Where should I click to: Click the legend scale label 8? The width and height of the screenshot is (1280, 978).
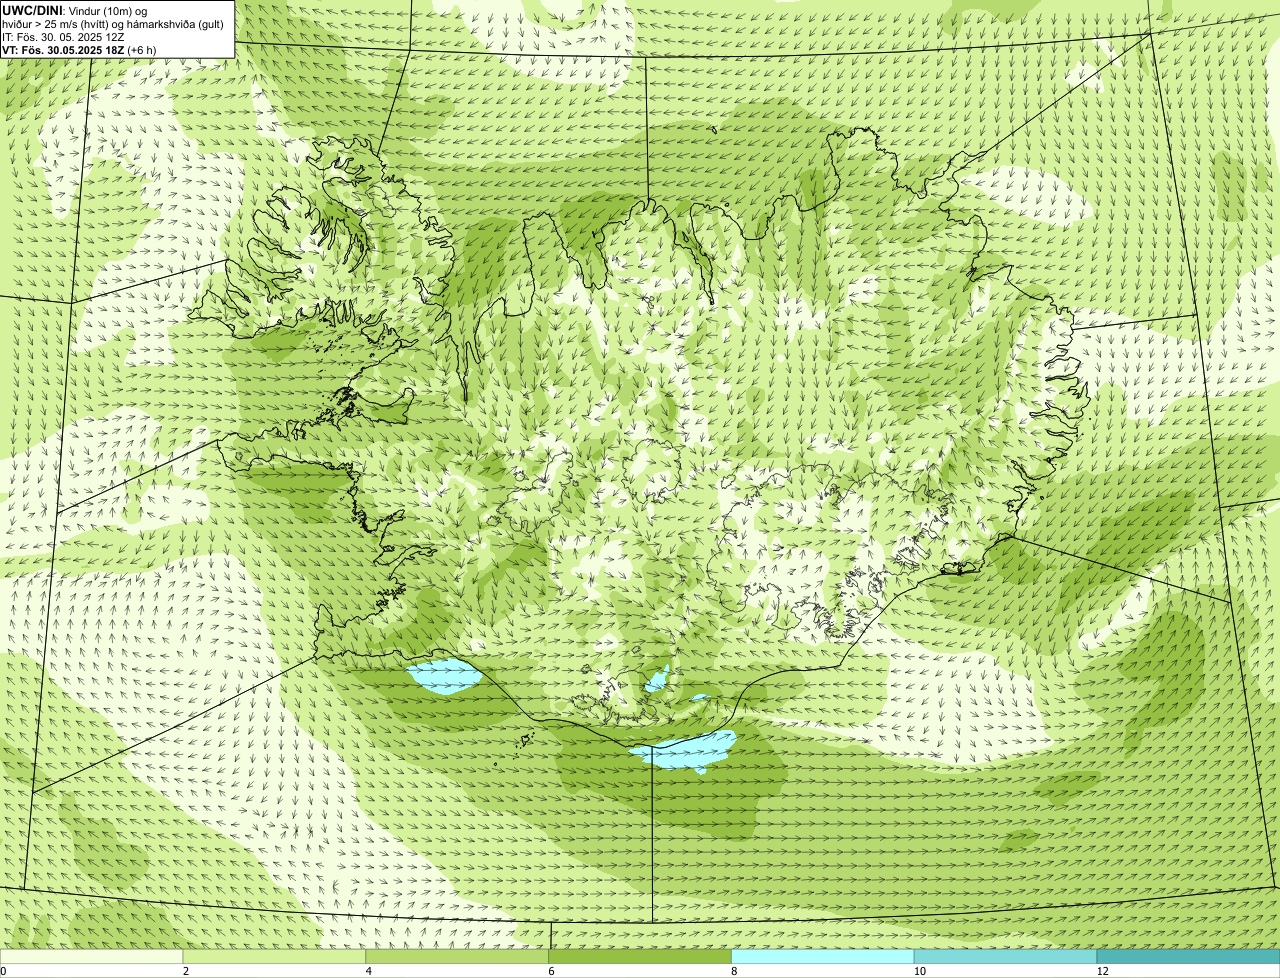(x=733, y=971)
